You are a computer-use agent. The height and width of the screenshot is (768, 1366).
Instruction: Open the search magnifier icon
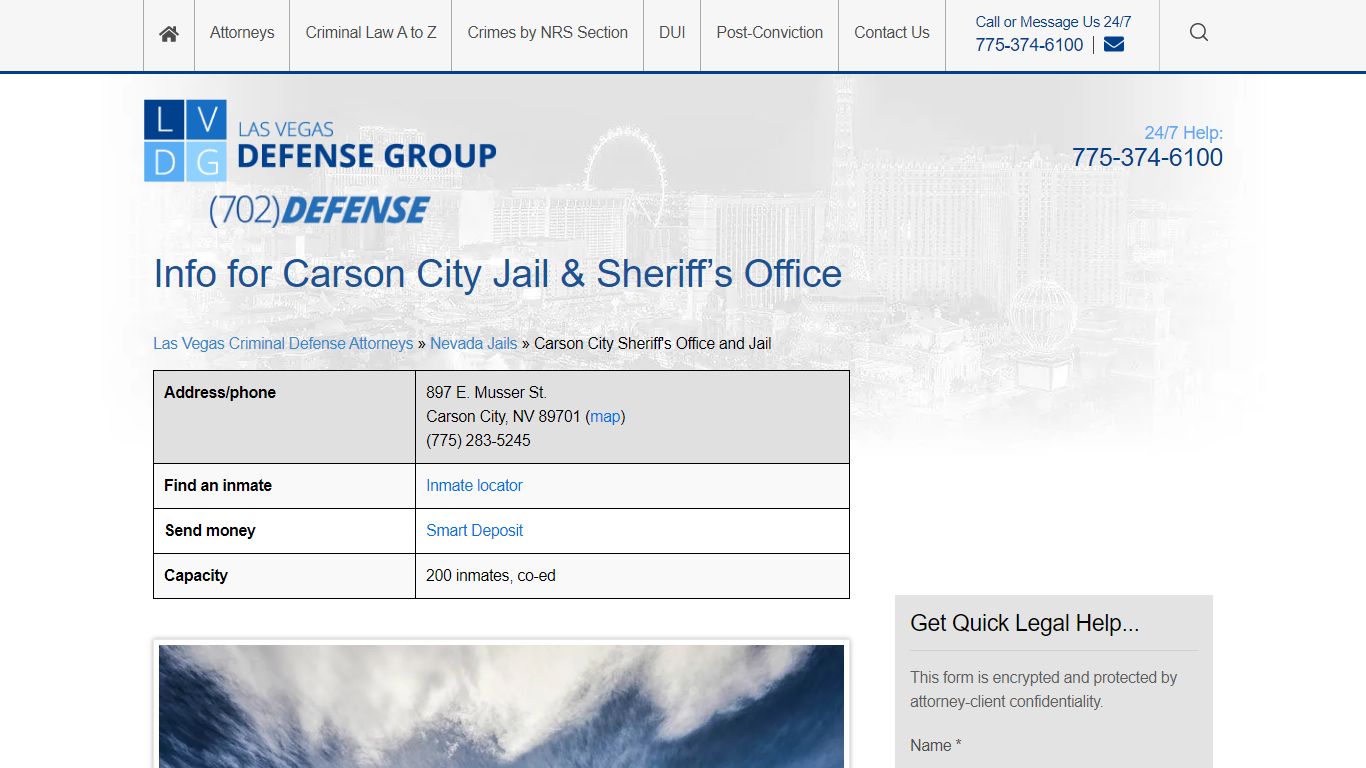[1199, 32]
